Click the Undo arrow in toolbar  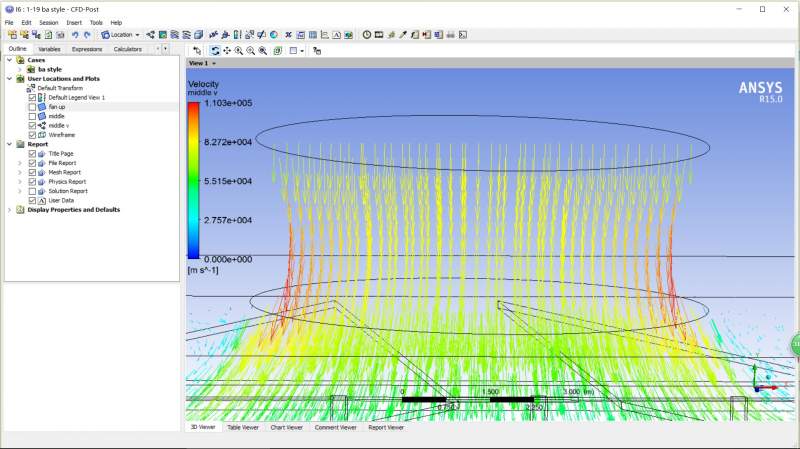[73, 35]
